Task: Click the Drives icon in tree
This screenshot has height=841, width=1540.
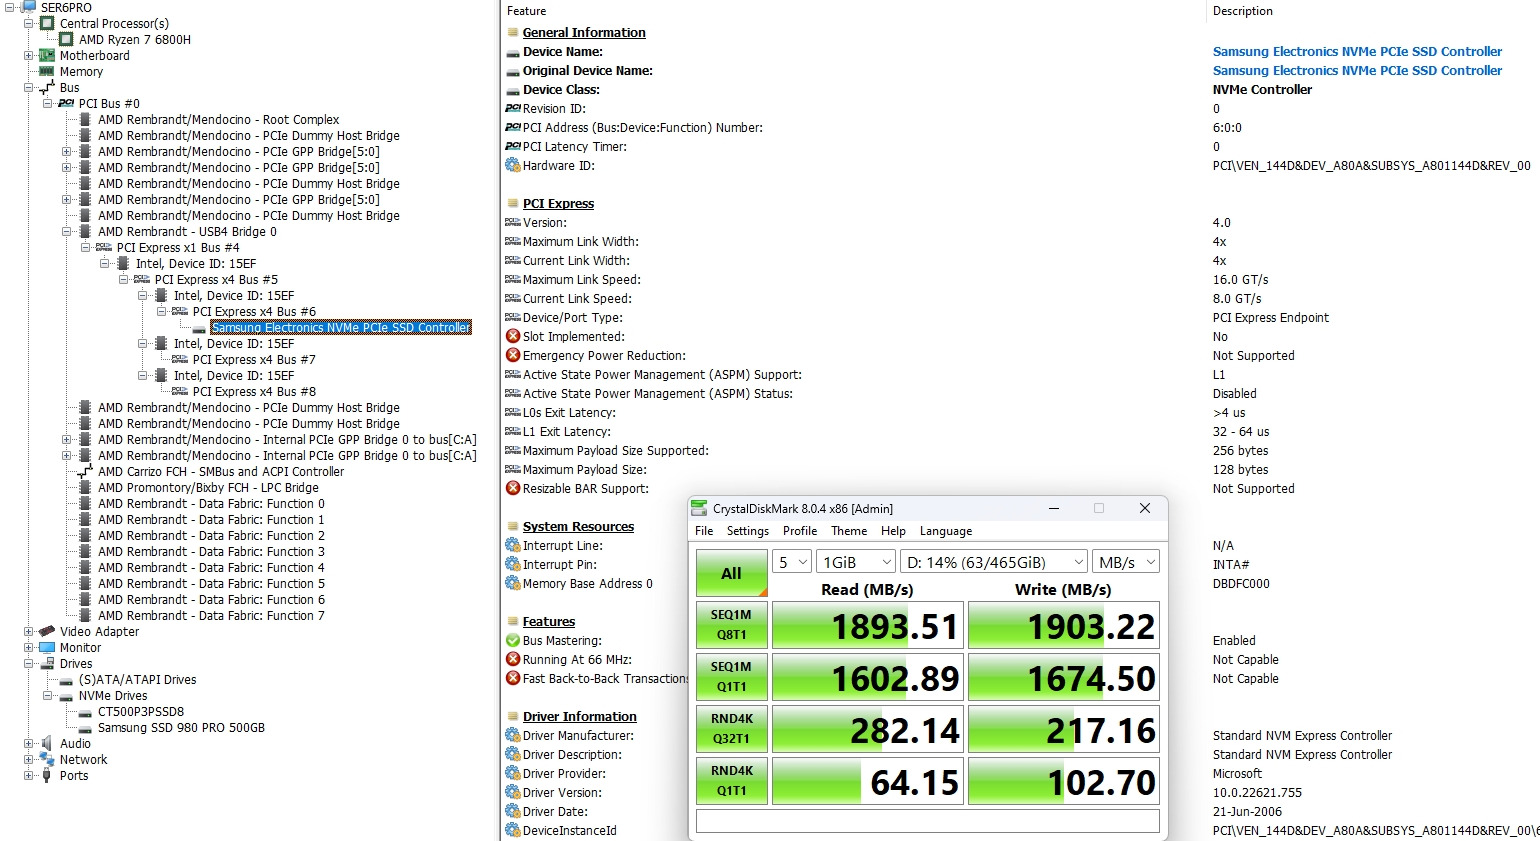Action: tap(47, 663)
